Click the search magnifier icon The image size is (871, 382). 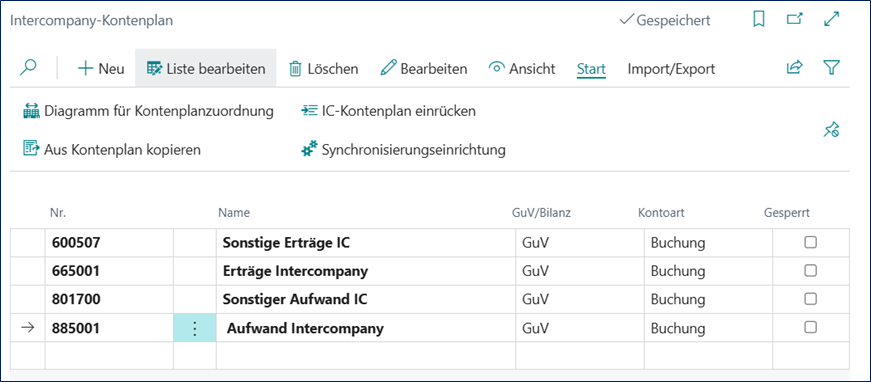(28, 68)
